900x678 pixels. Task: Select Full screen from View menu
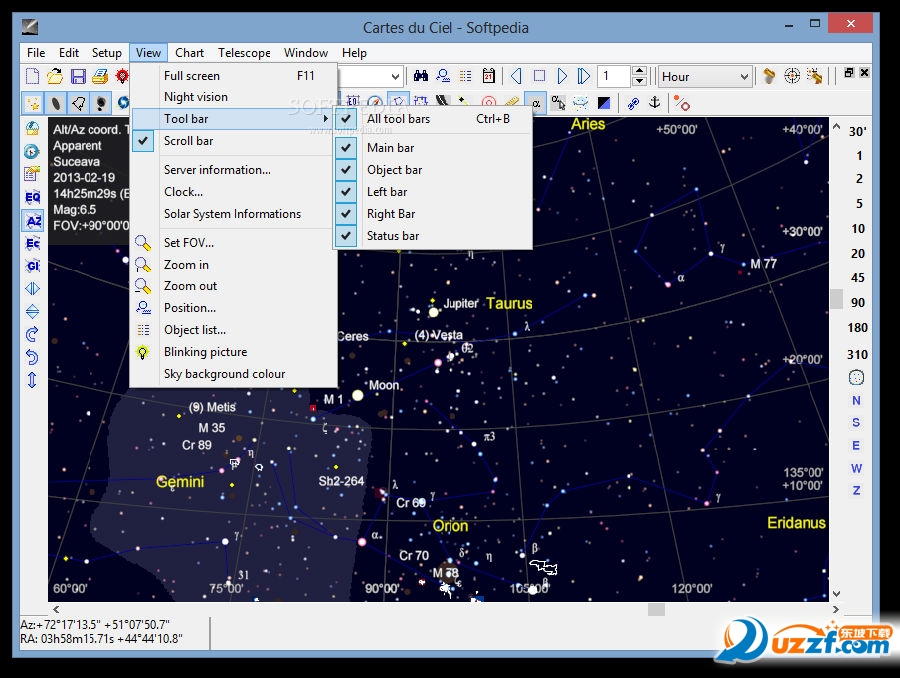(x=232, y=76)
